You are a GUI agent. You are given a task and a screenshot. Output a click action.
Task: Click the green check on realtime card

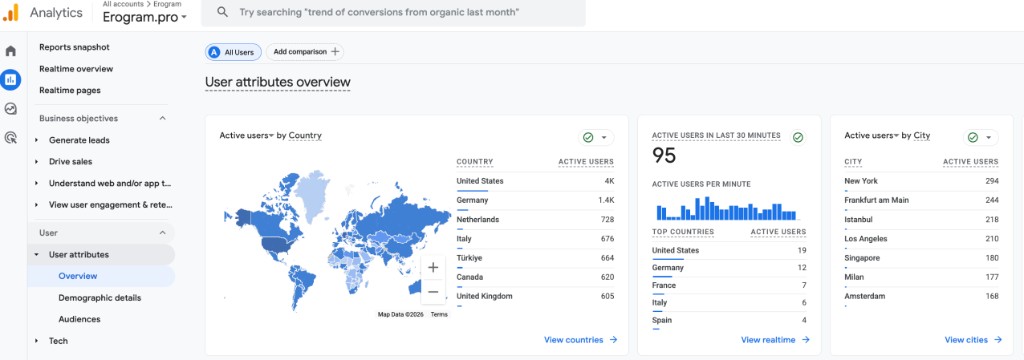click(x=797, y=137)
